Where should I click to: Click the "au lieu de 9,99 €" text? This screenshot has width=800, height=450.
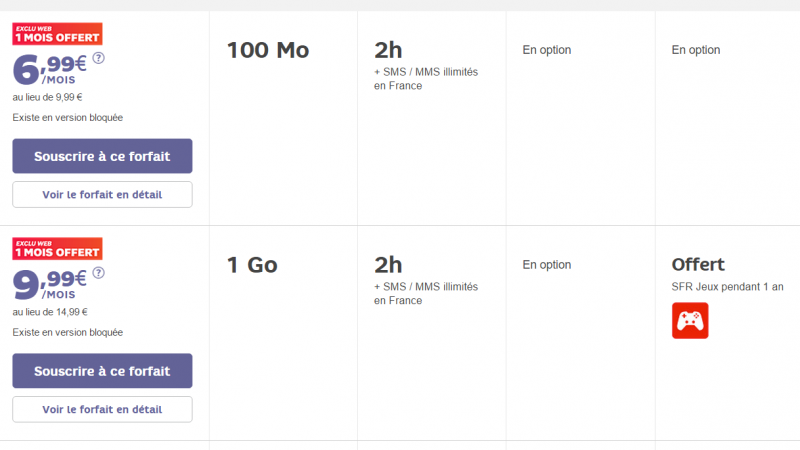coord(47,97)
